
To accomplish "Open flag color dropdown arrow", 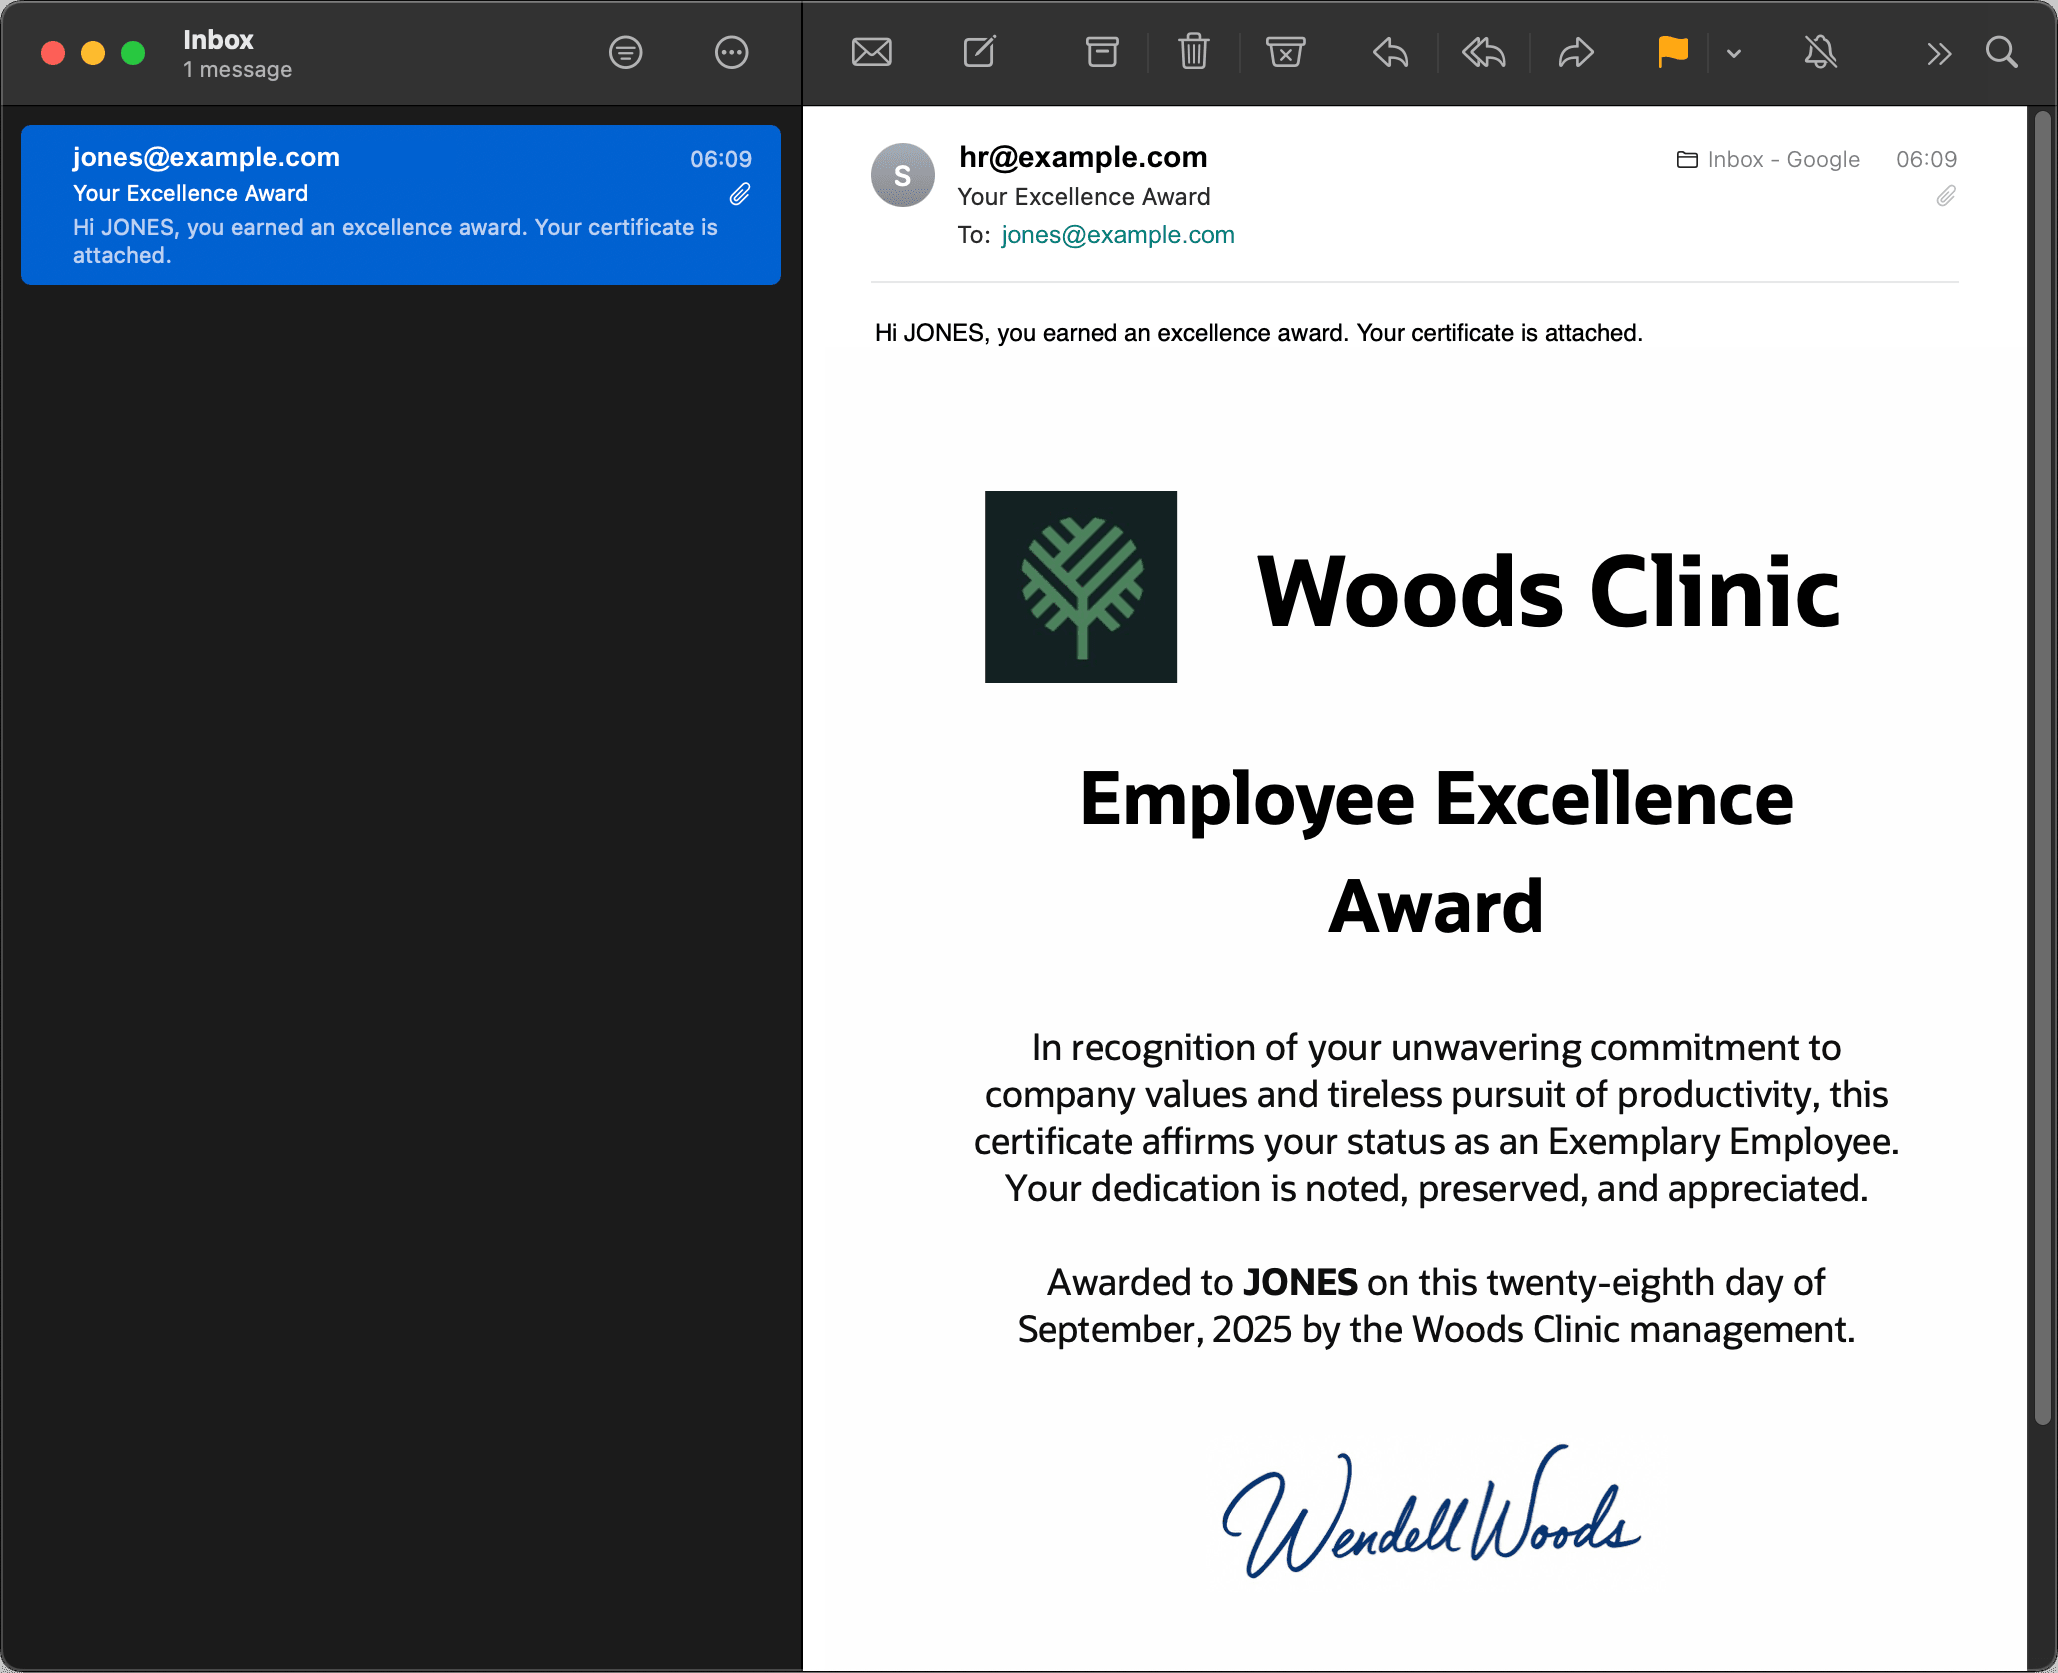I will point(1734,53).
